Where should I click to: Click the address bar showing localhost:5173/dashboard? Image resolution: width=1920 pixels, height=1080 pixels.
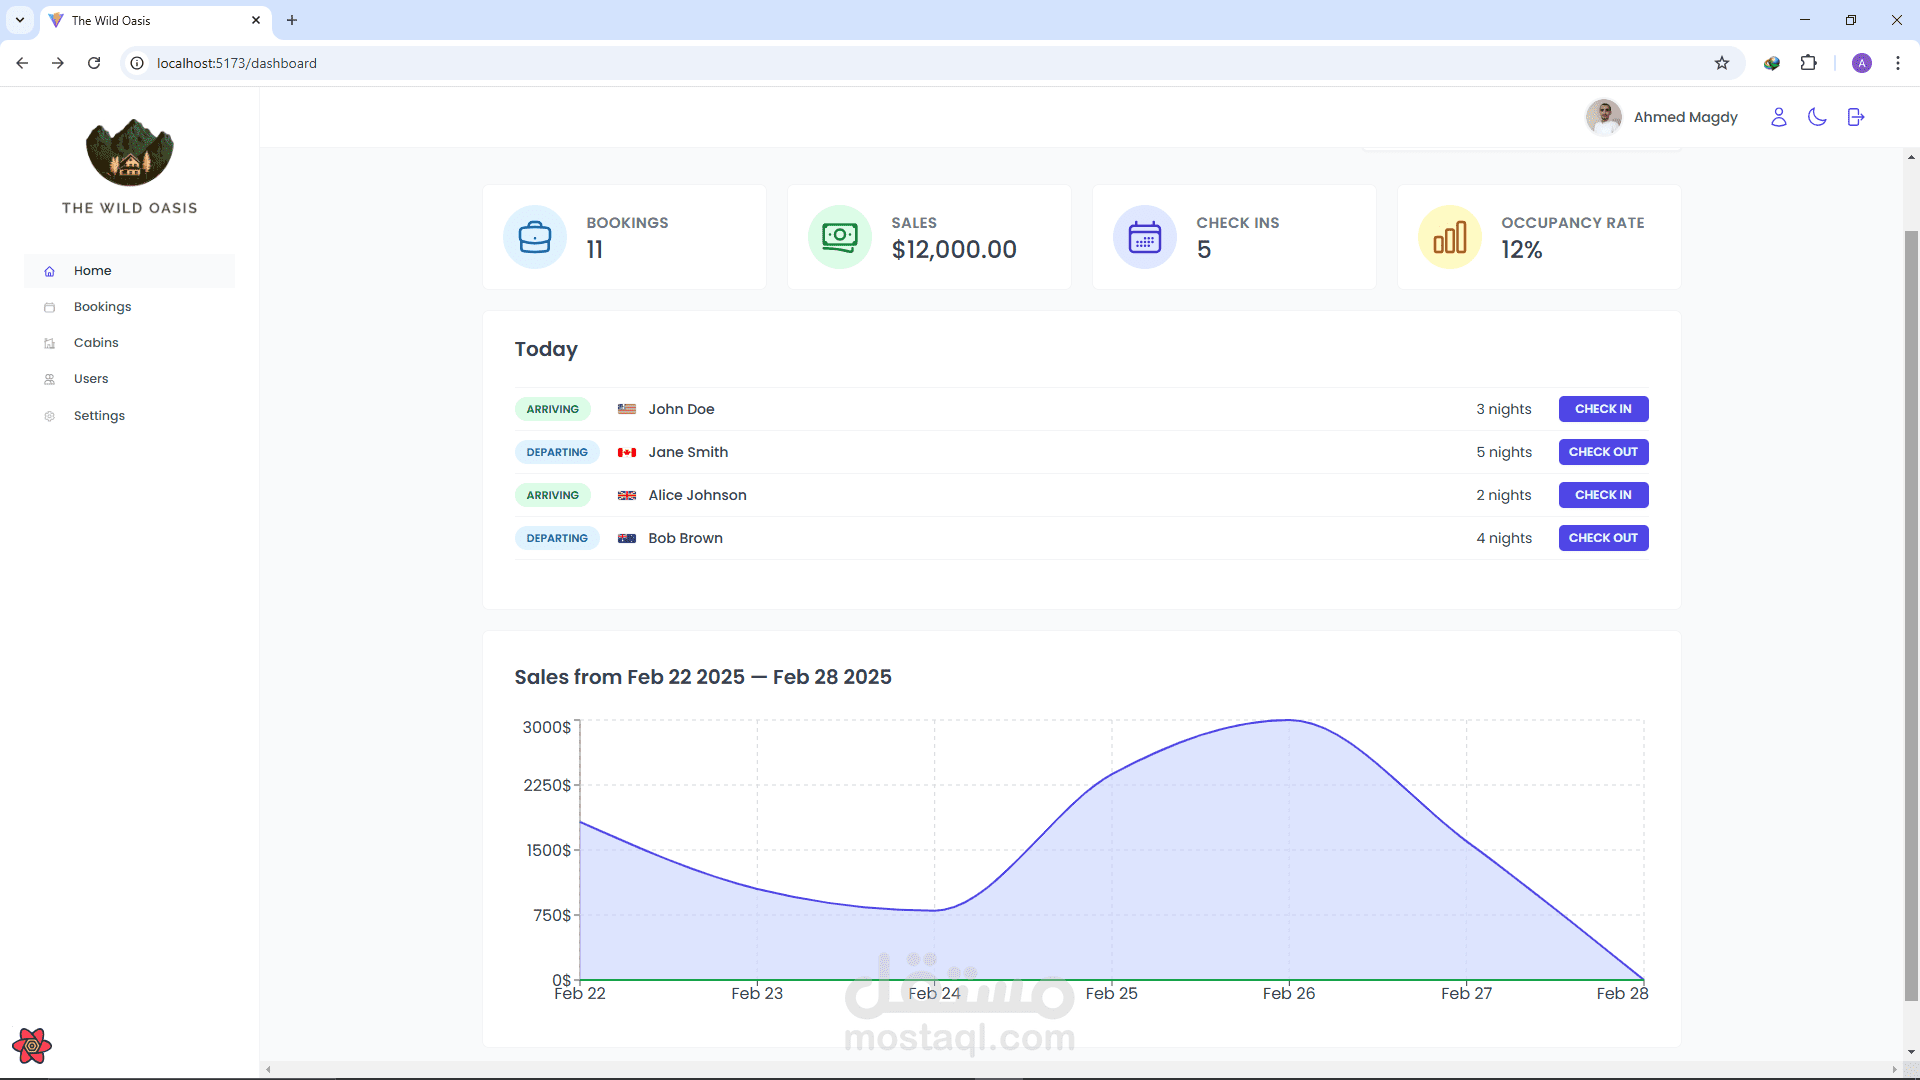[x=920, y=63]
